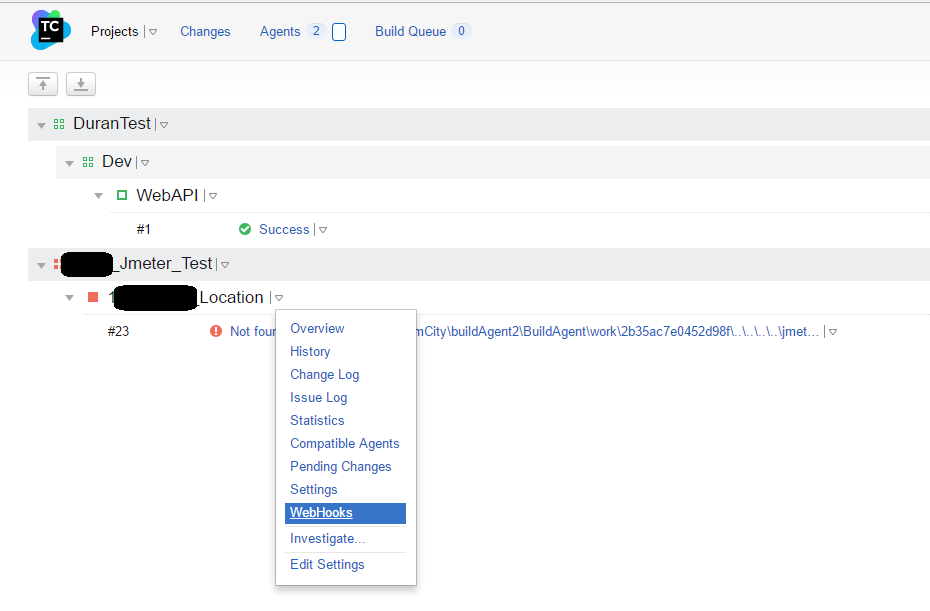Screen dimensions: 930x611
Task: Click the Jmeter_Test project red icon
Action: (x=57, y=264)
